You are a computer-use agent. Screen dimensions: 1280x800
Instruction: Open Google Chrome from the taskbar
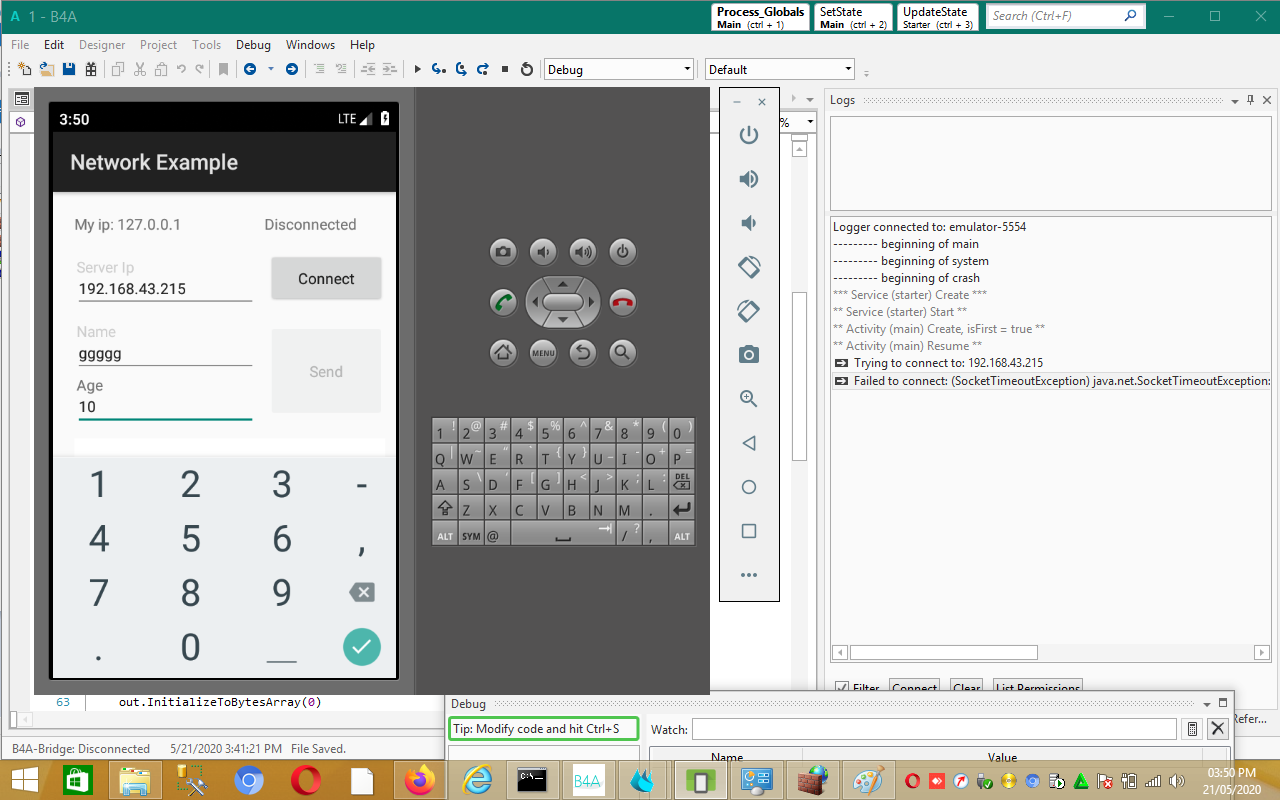coord(249,780)
